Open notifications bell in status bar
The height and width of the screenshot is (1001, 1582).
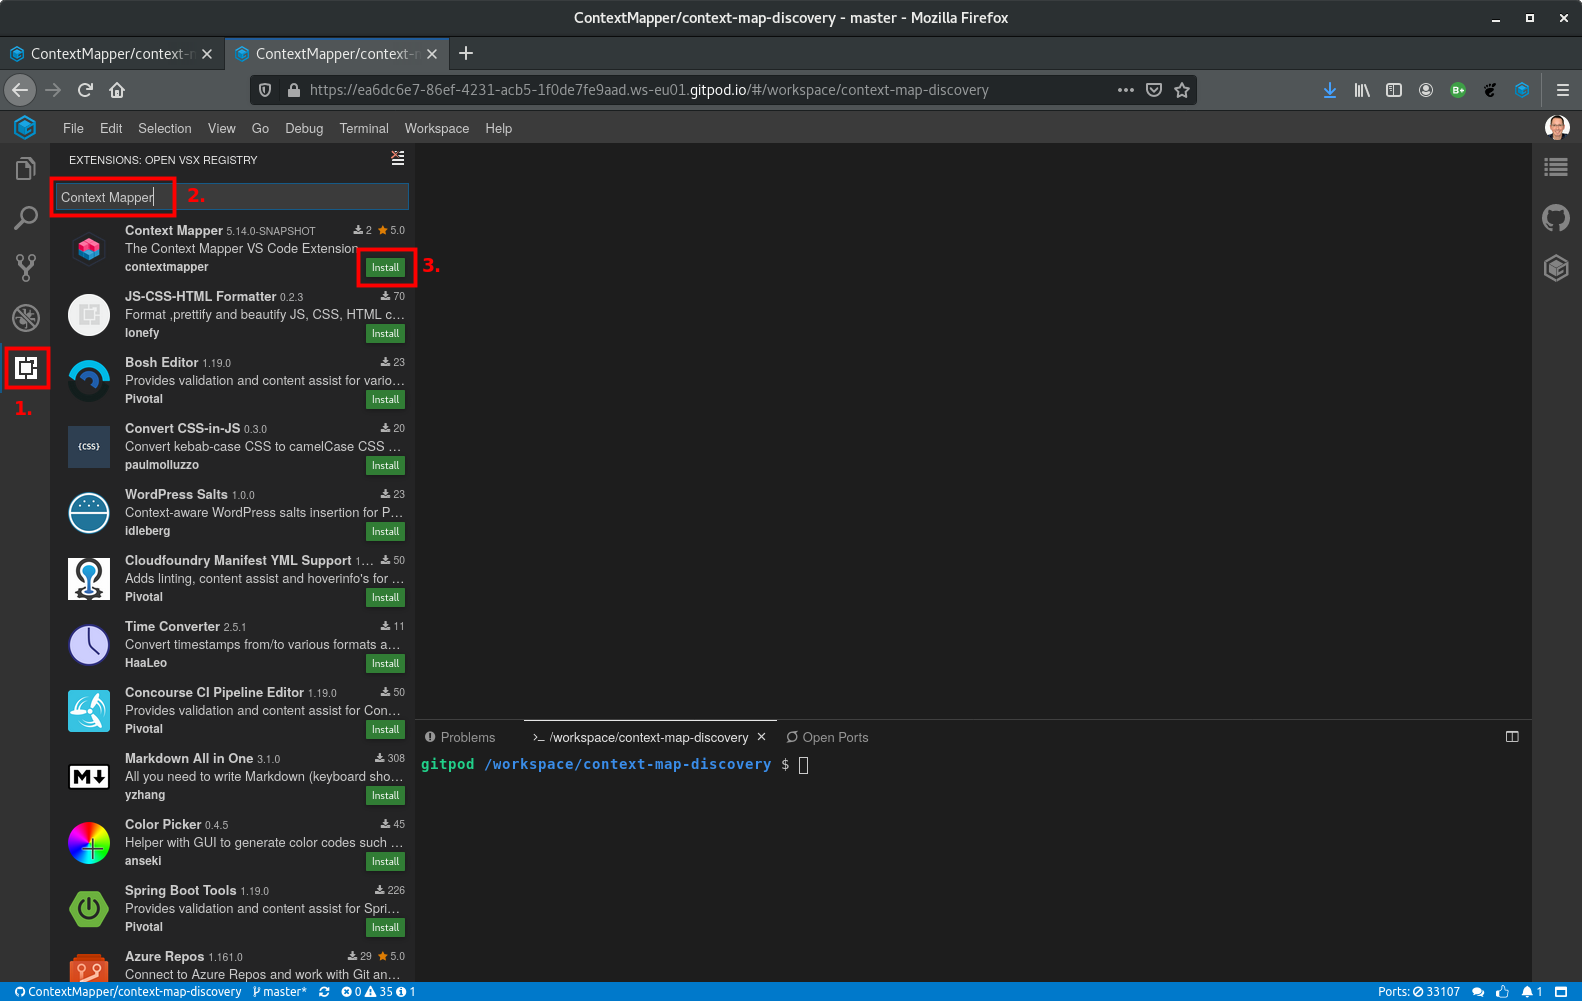(x=1532, y=992)
